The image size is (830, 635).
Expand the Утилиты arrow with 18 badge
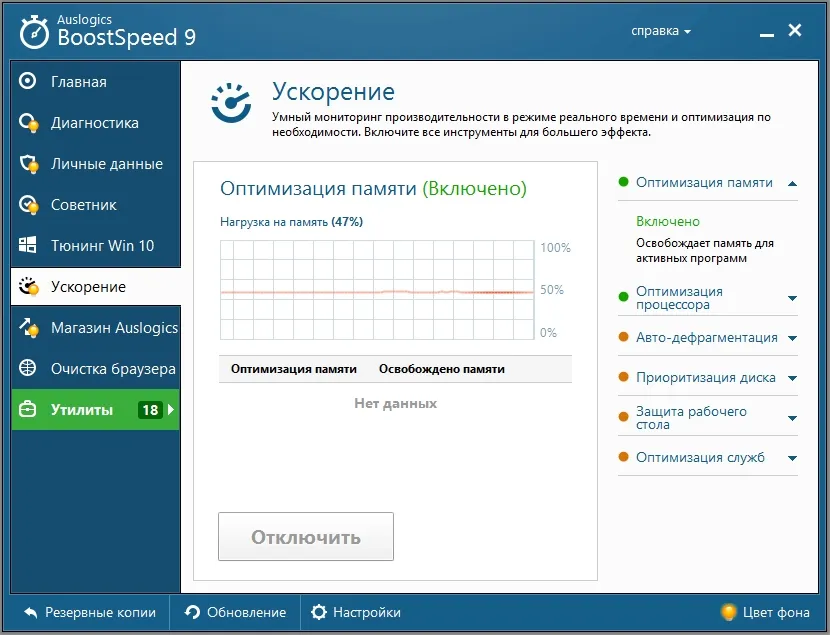click(170, 410)
